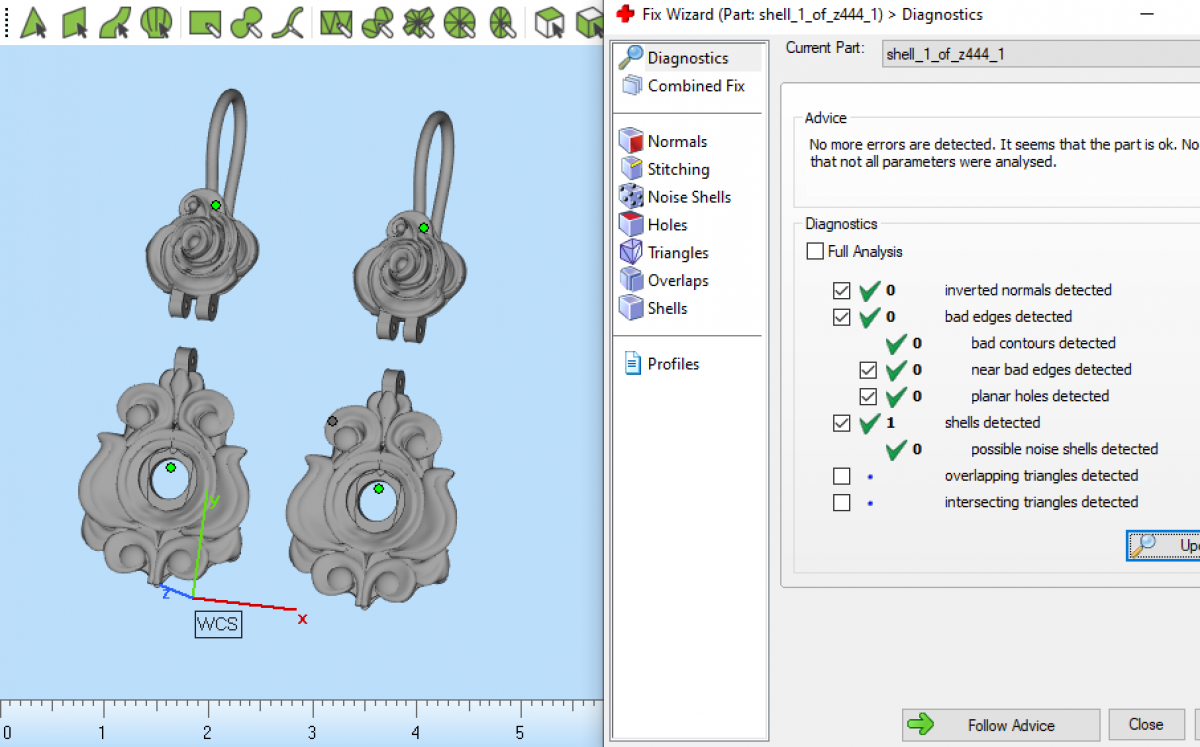The height and width of the screenshot is (747, 1200).
Task: Open the Profiles page
Action: [x=672, y=364]
